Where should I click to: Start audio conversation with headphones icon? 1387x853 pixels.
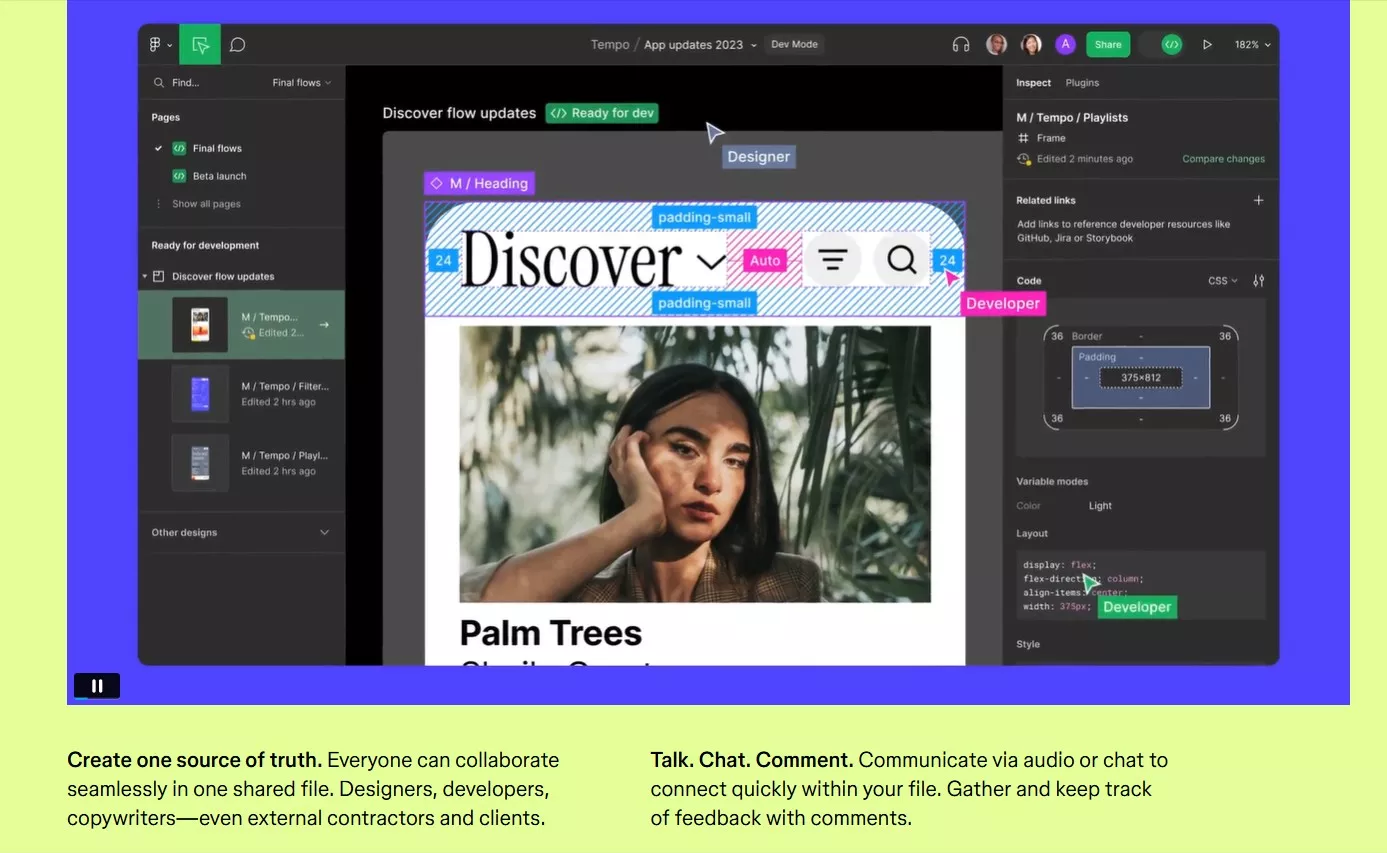coord(961,45)
